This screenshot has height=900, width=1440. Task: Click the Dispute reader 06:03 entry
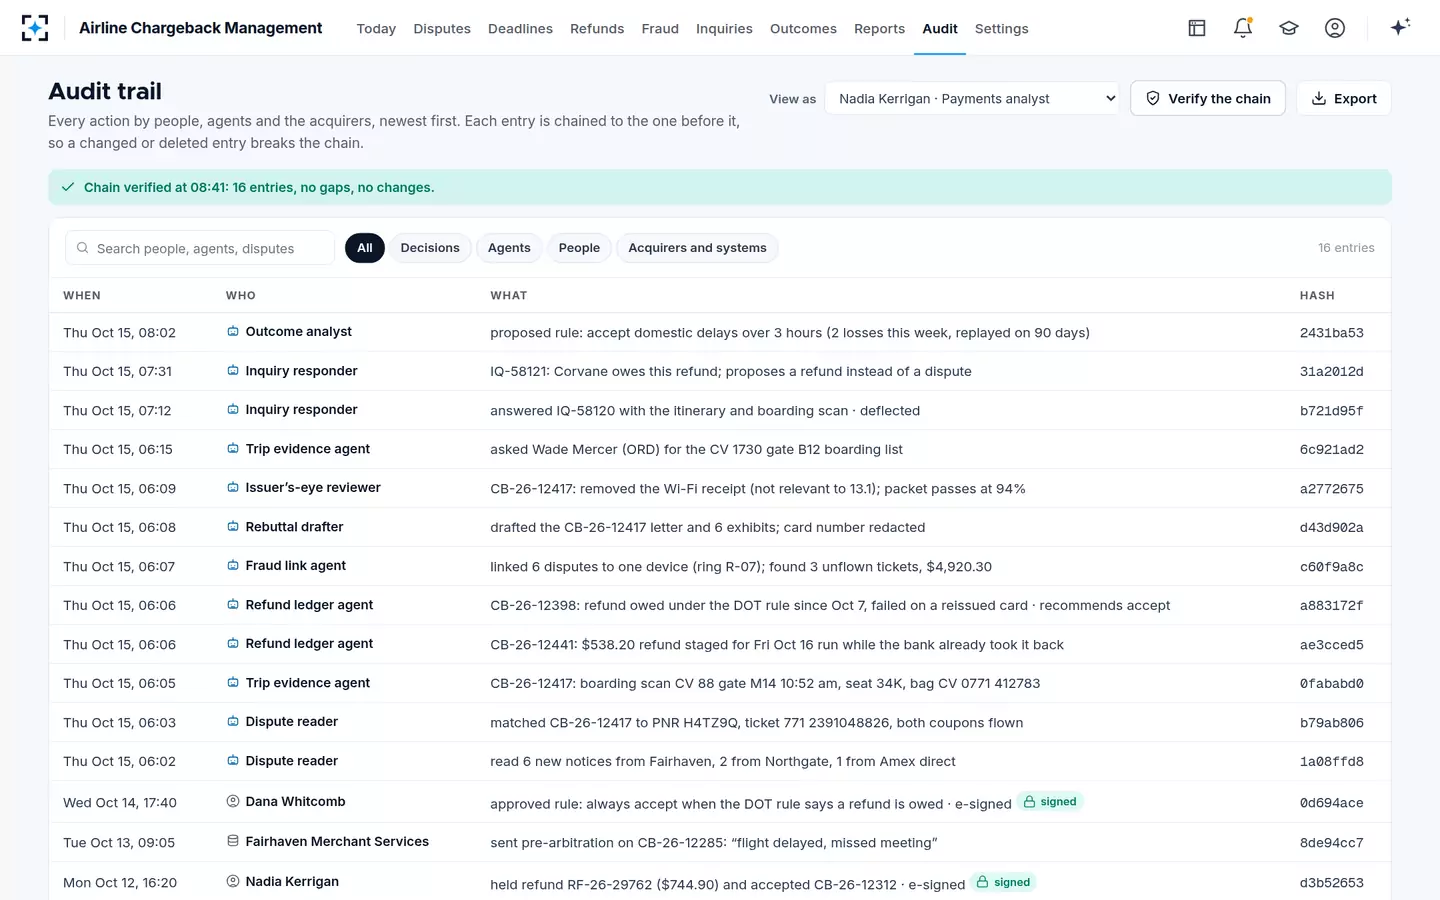point(720,722)
